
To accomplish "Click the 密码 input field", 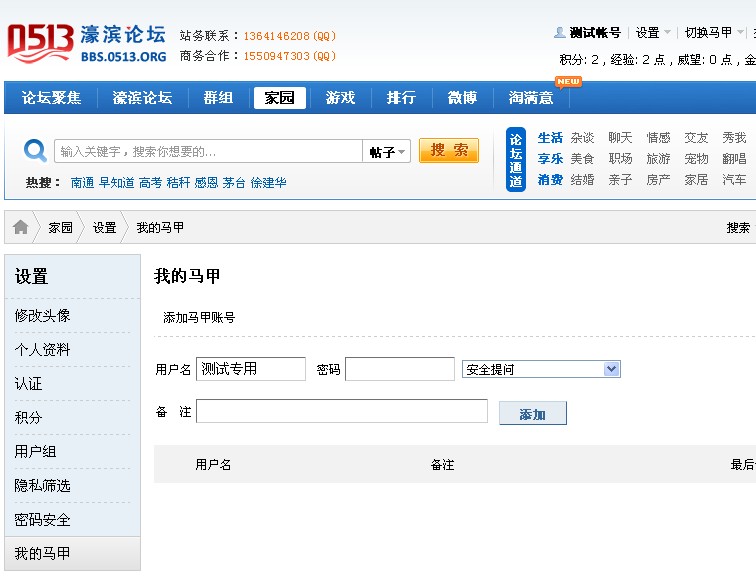I will point(400,369).
